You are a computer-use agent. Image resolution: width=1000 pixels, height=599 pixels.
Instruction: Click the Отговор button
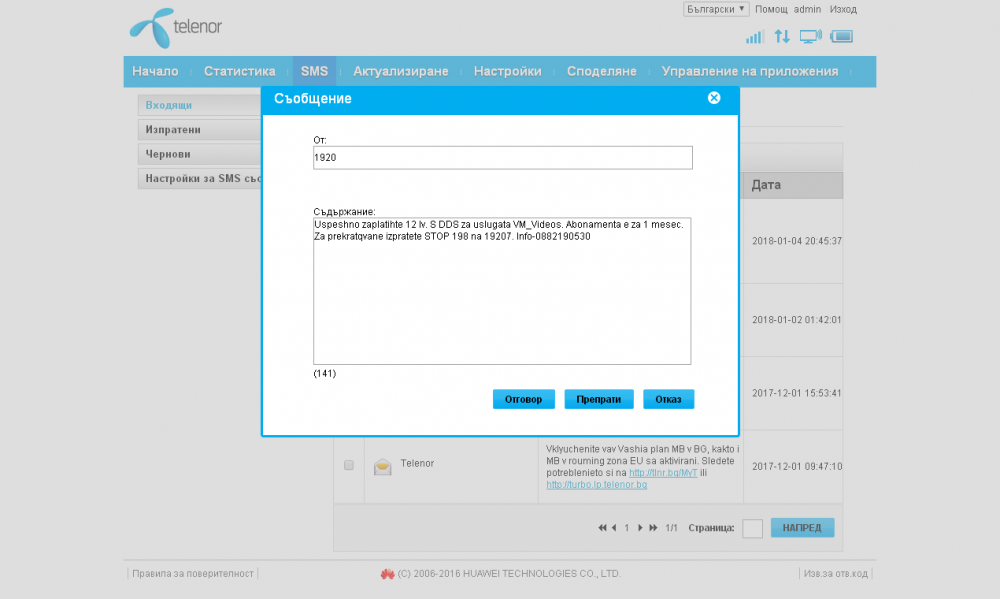coord(524,399)
